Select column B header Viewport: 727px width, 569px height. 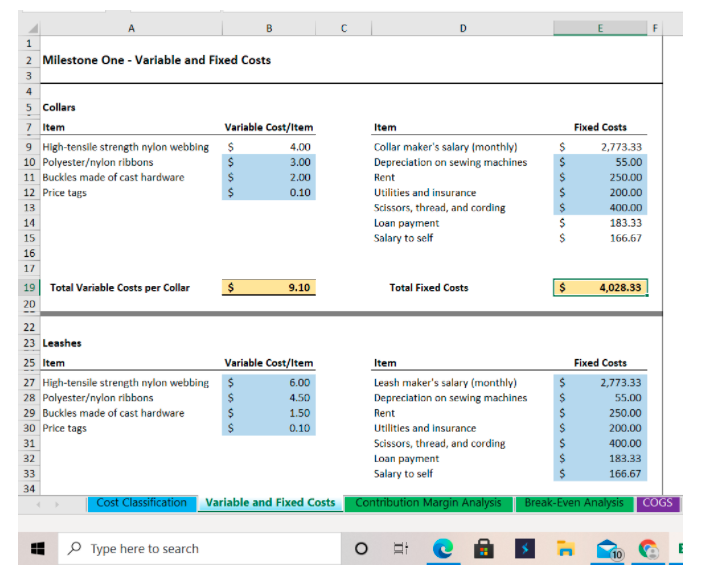point(269,28)
